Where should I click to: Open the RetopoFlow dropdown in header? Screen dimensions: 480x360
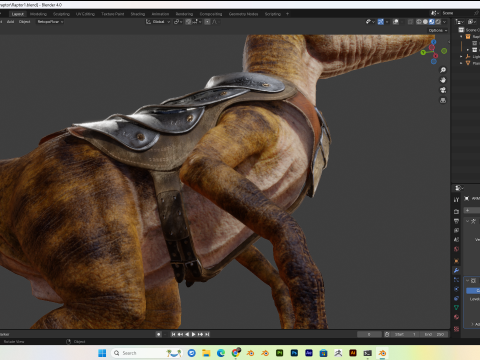coord(50,22)
